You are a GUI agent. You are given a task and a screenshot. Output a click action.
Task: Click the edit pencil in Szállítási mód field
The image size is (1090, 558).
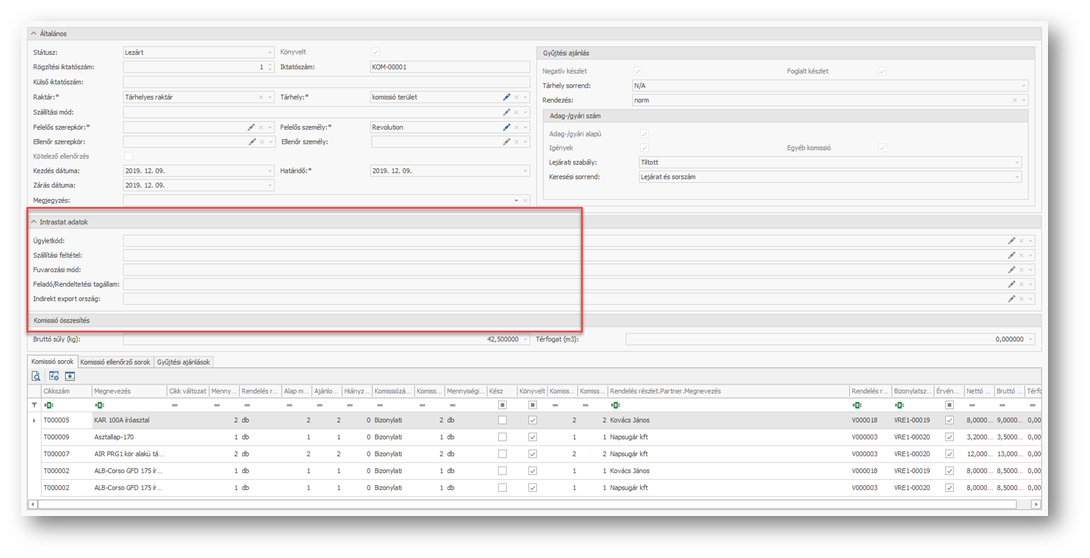coord(507,112)
